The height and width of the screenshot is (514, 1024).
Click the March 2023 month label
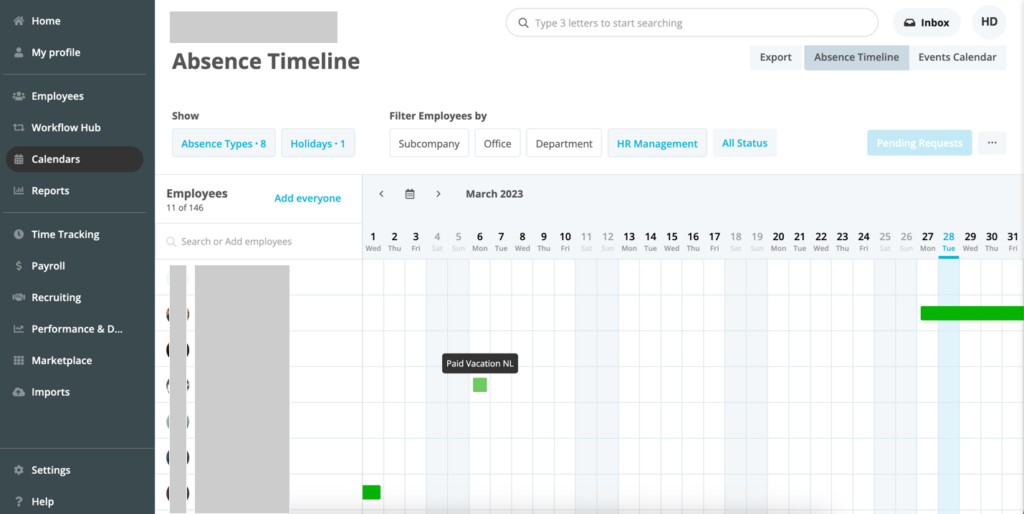[x=494, y=194]
